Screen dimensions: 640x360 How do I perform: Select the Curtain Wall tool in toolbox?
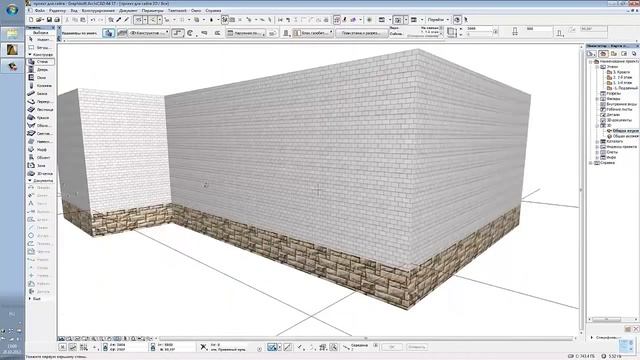[x=40, y=142]
